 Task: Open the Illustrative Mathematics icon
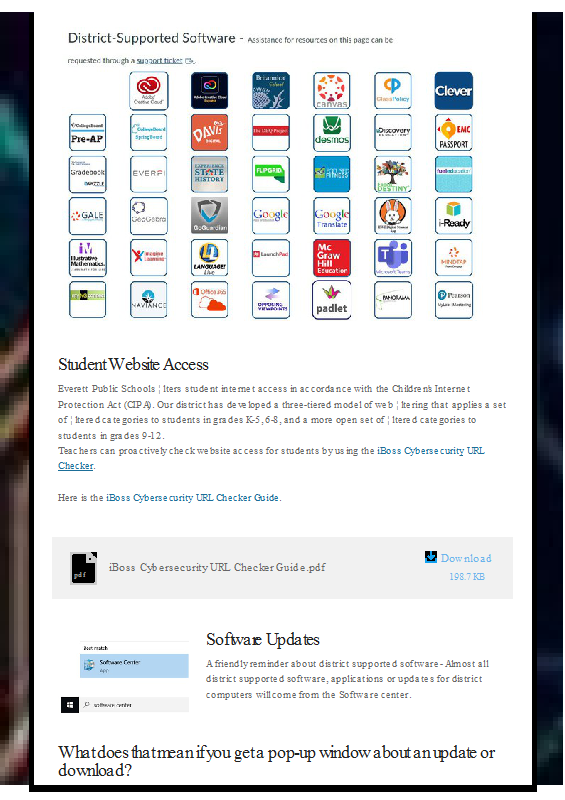point(87,258)
